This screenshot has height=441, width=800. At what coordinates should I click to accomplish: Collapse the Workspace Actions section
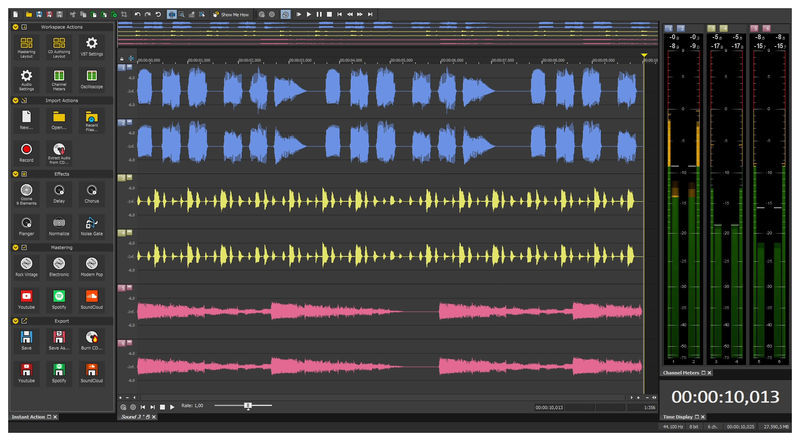15,26
